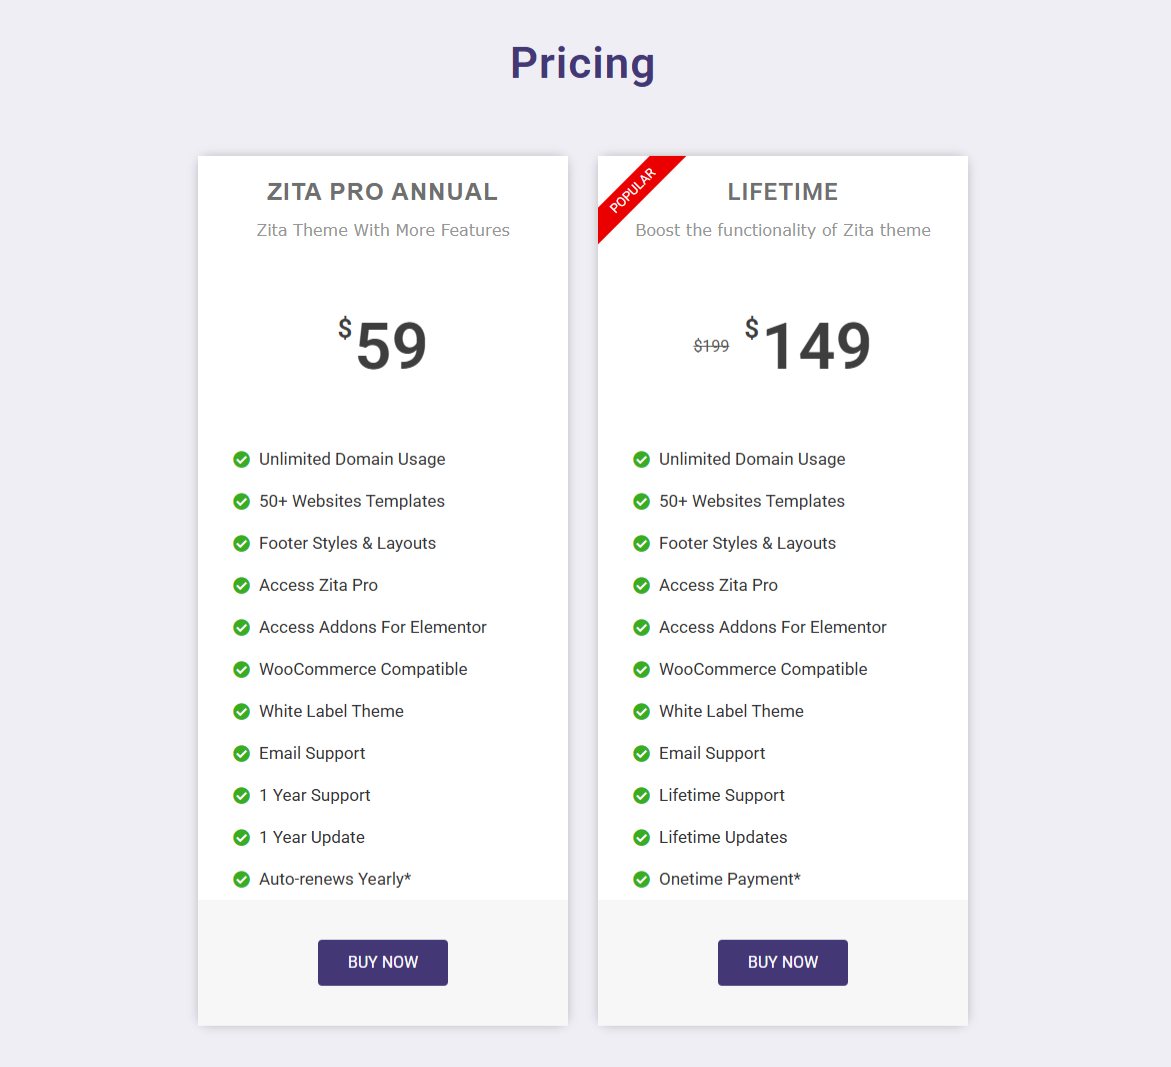Click the $149 lifetime price
1171x1067 pixels.
pos(808,345)
